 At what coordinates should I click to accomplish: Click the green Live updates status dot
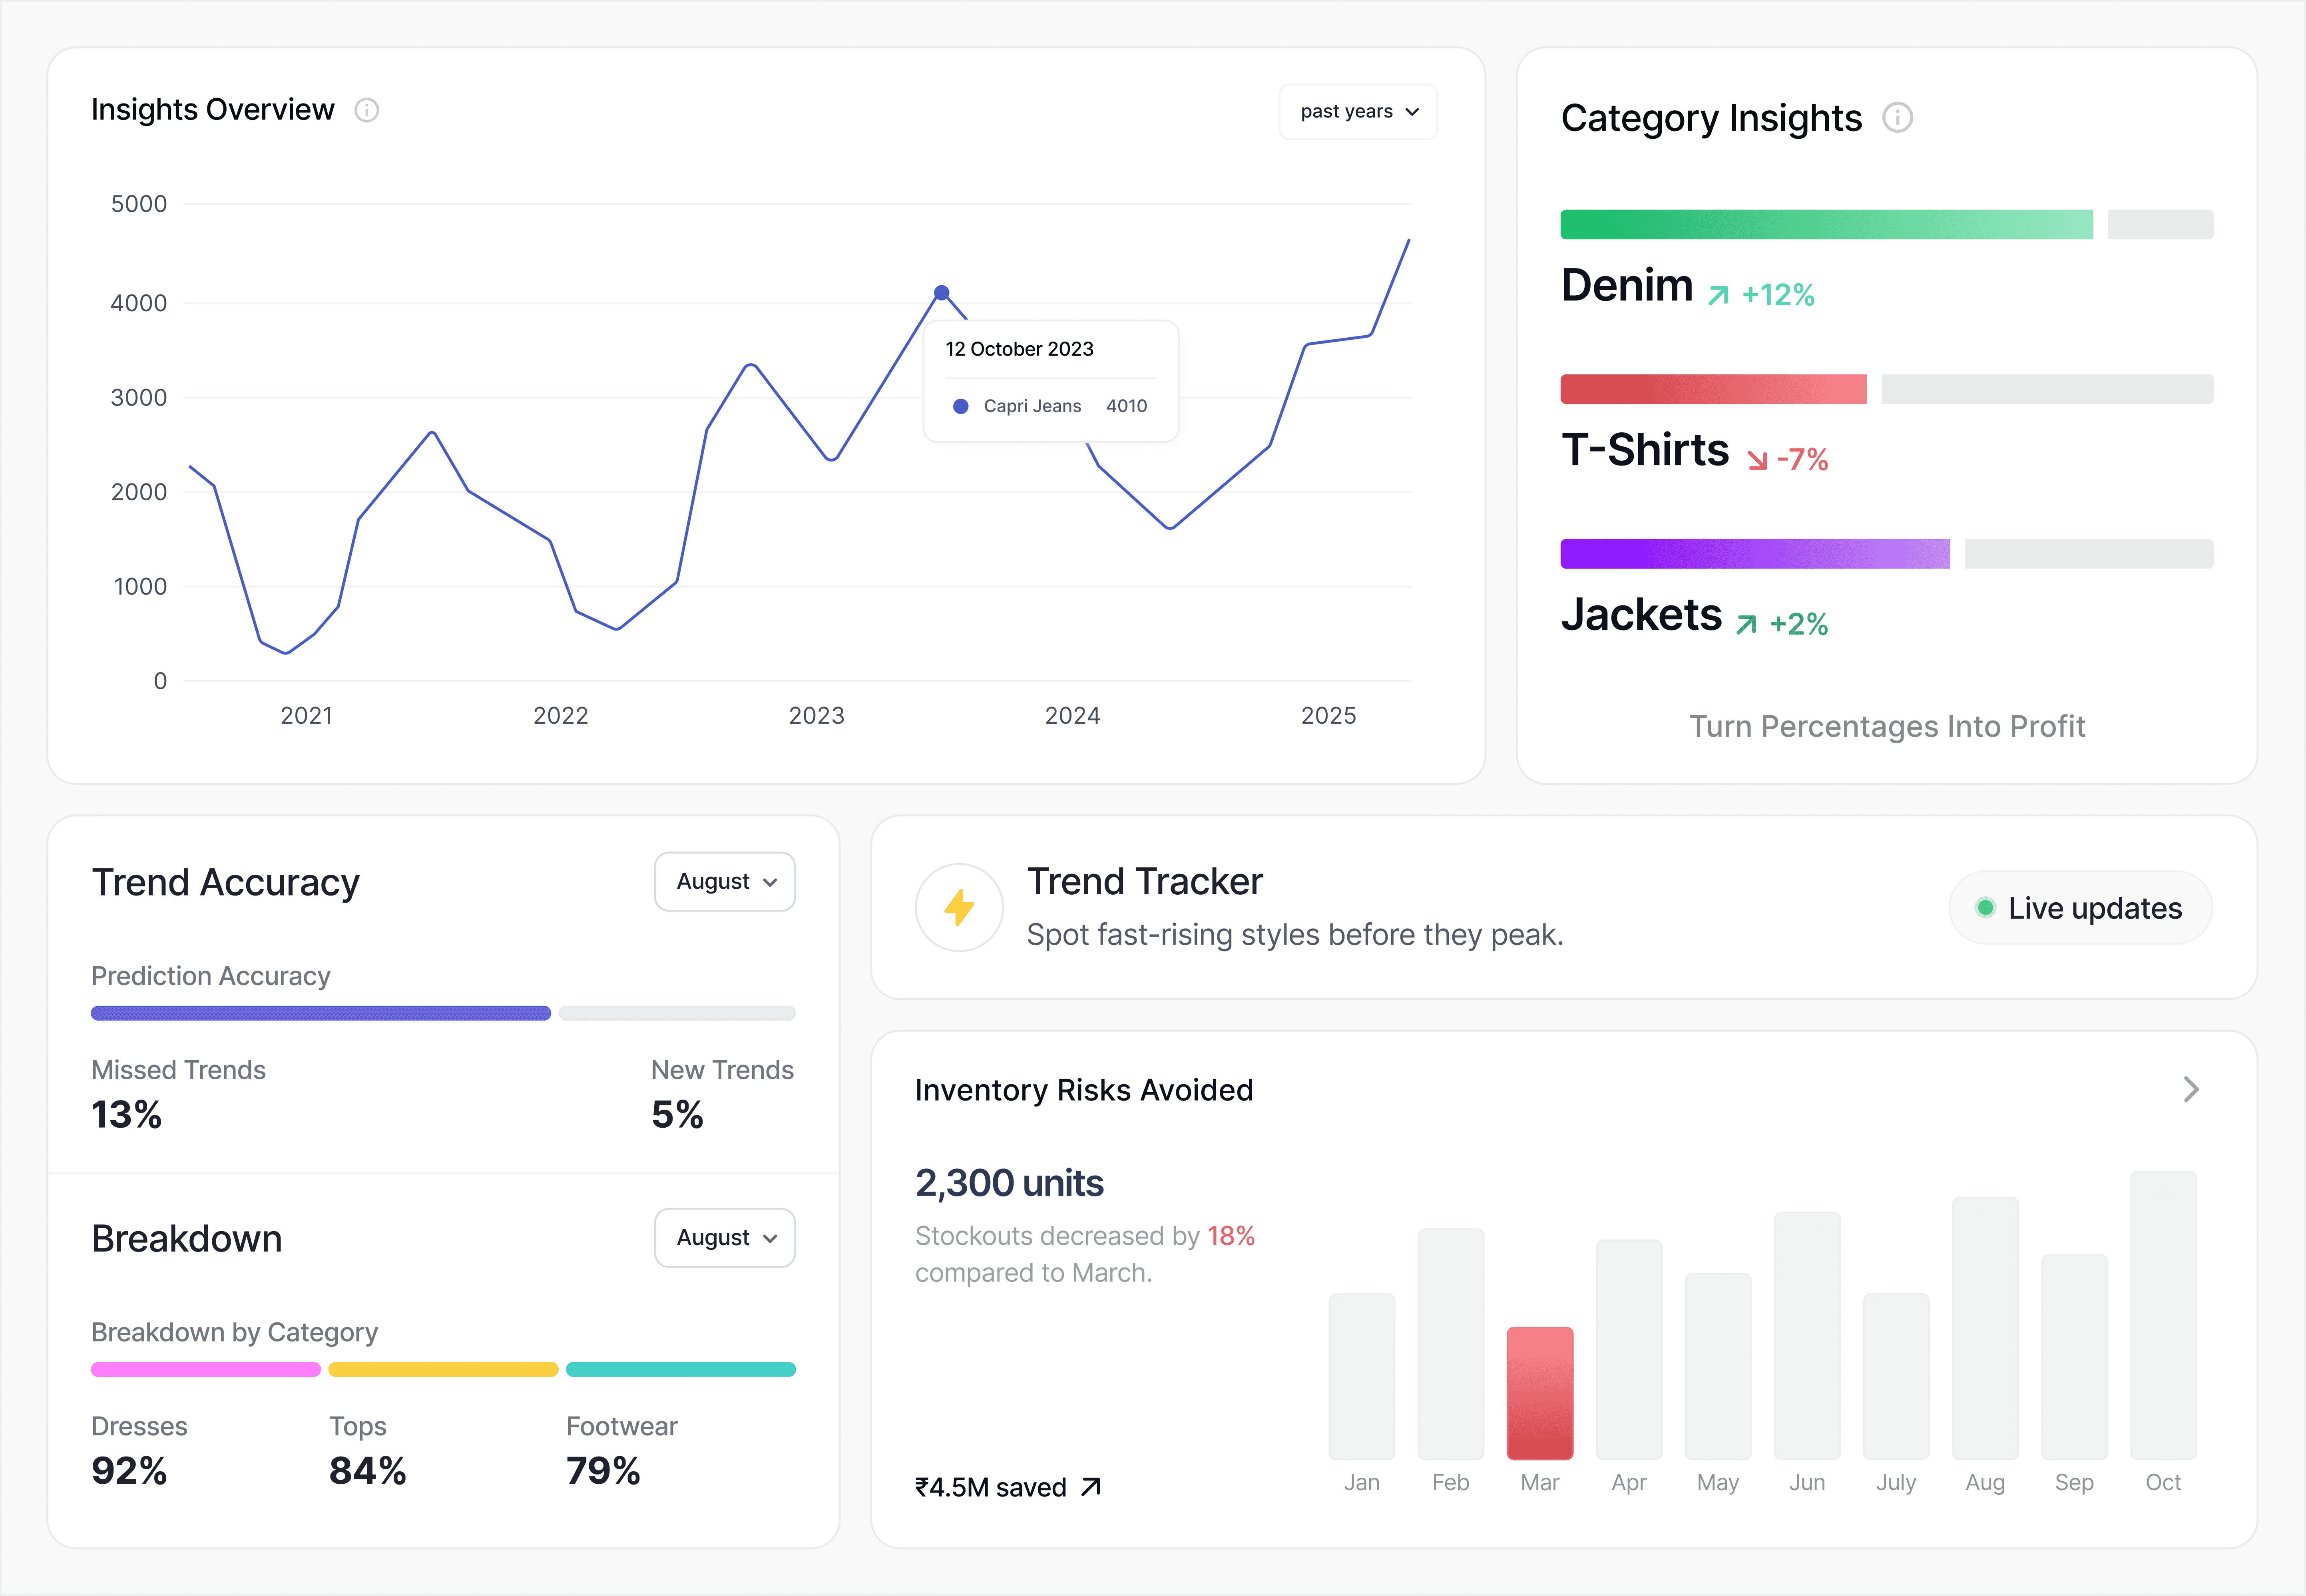click(1985, 908)
